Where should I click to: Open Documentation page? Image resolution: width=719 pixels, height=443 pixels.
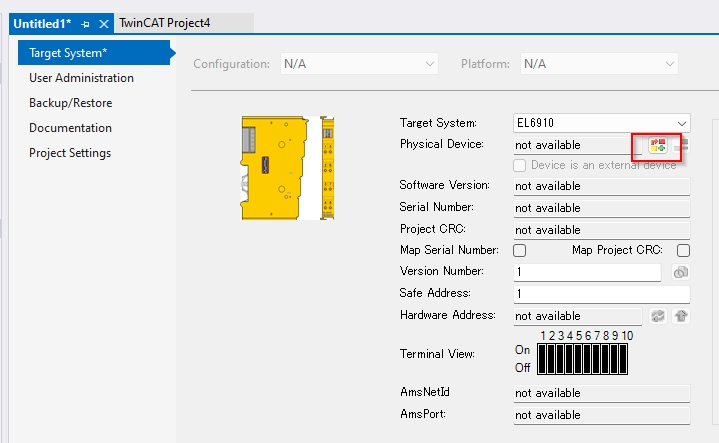(x=70, y=128)
